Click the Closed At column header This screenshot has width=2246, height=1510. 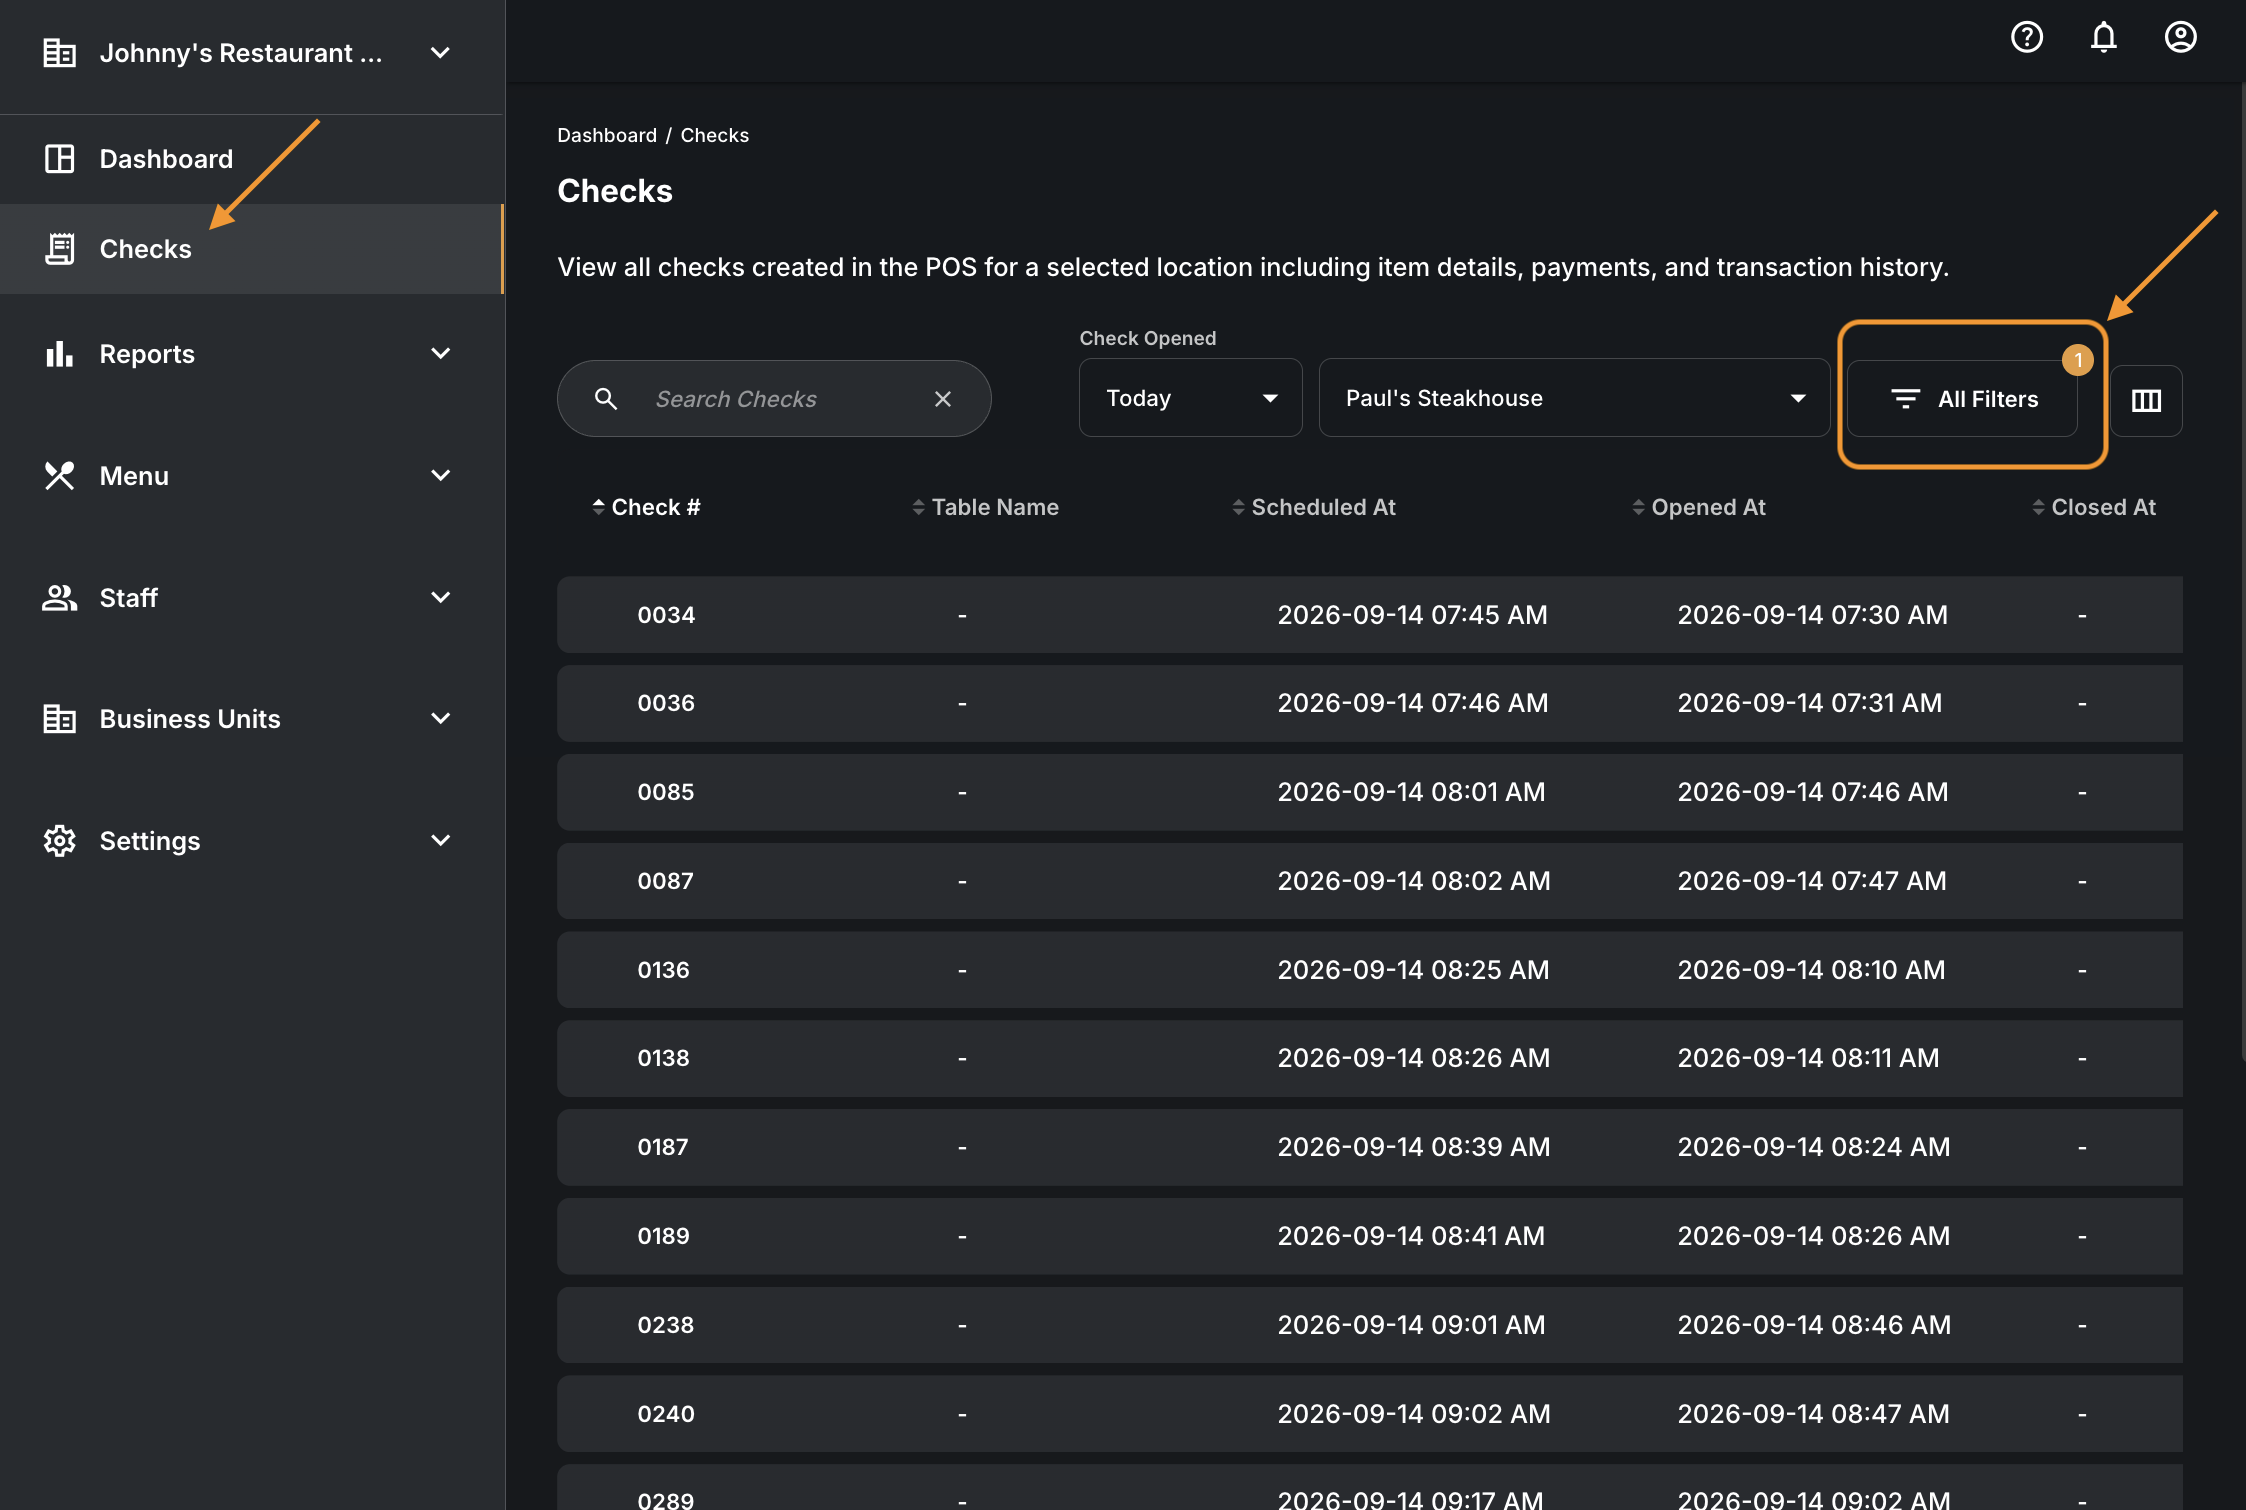click(2103, 507)
